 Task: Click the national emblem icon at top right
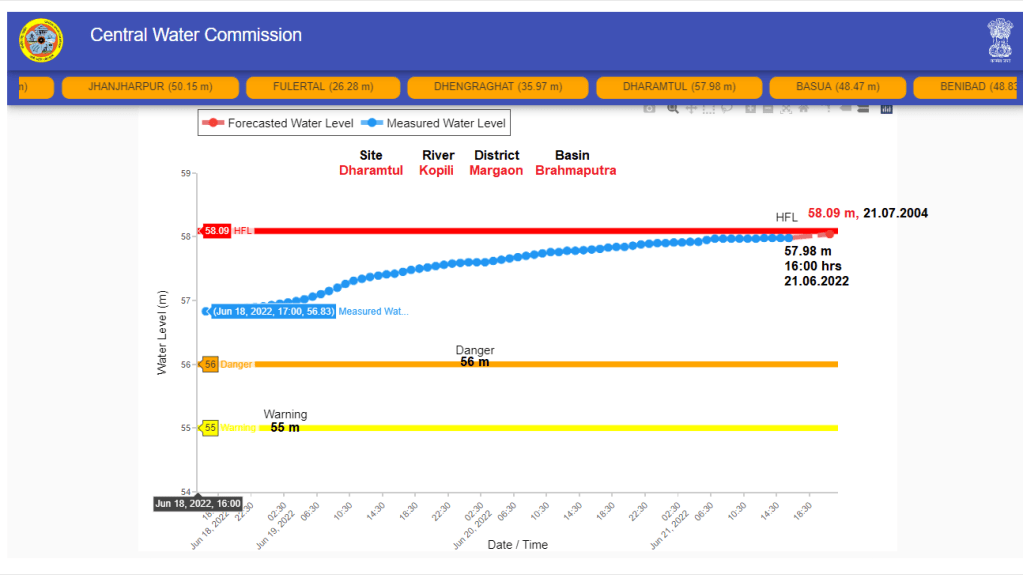point(998,40)
